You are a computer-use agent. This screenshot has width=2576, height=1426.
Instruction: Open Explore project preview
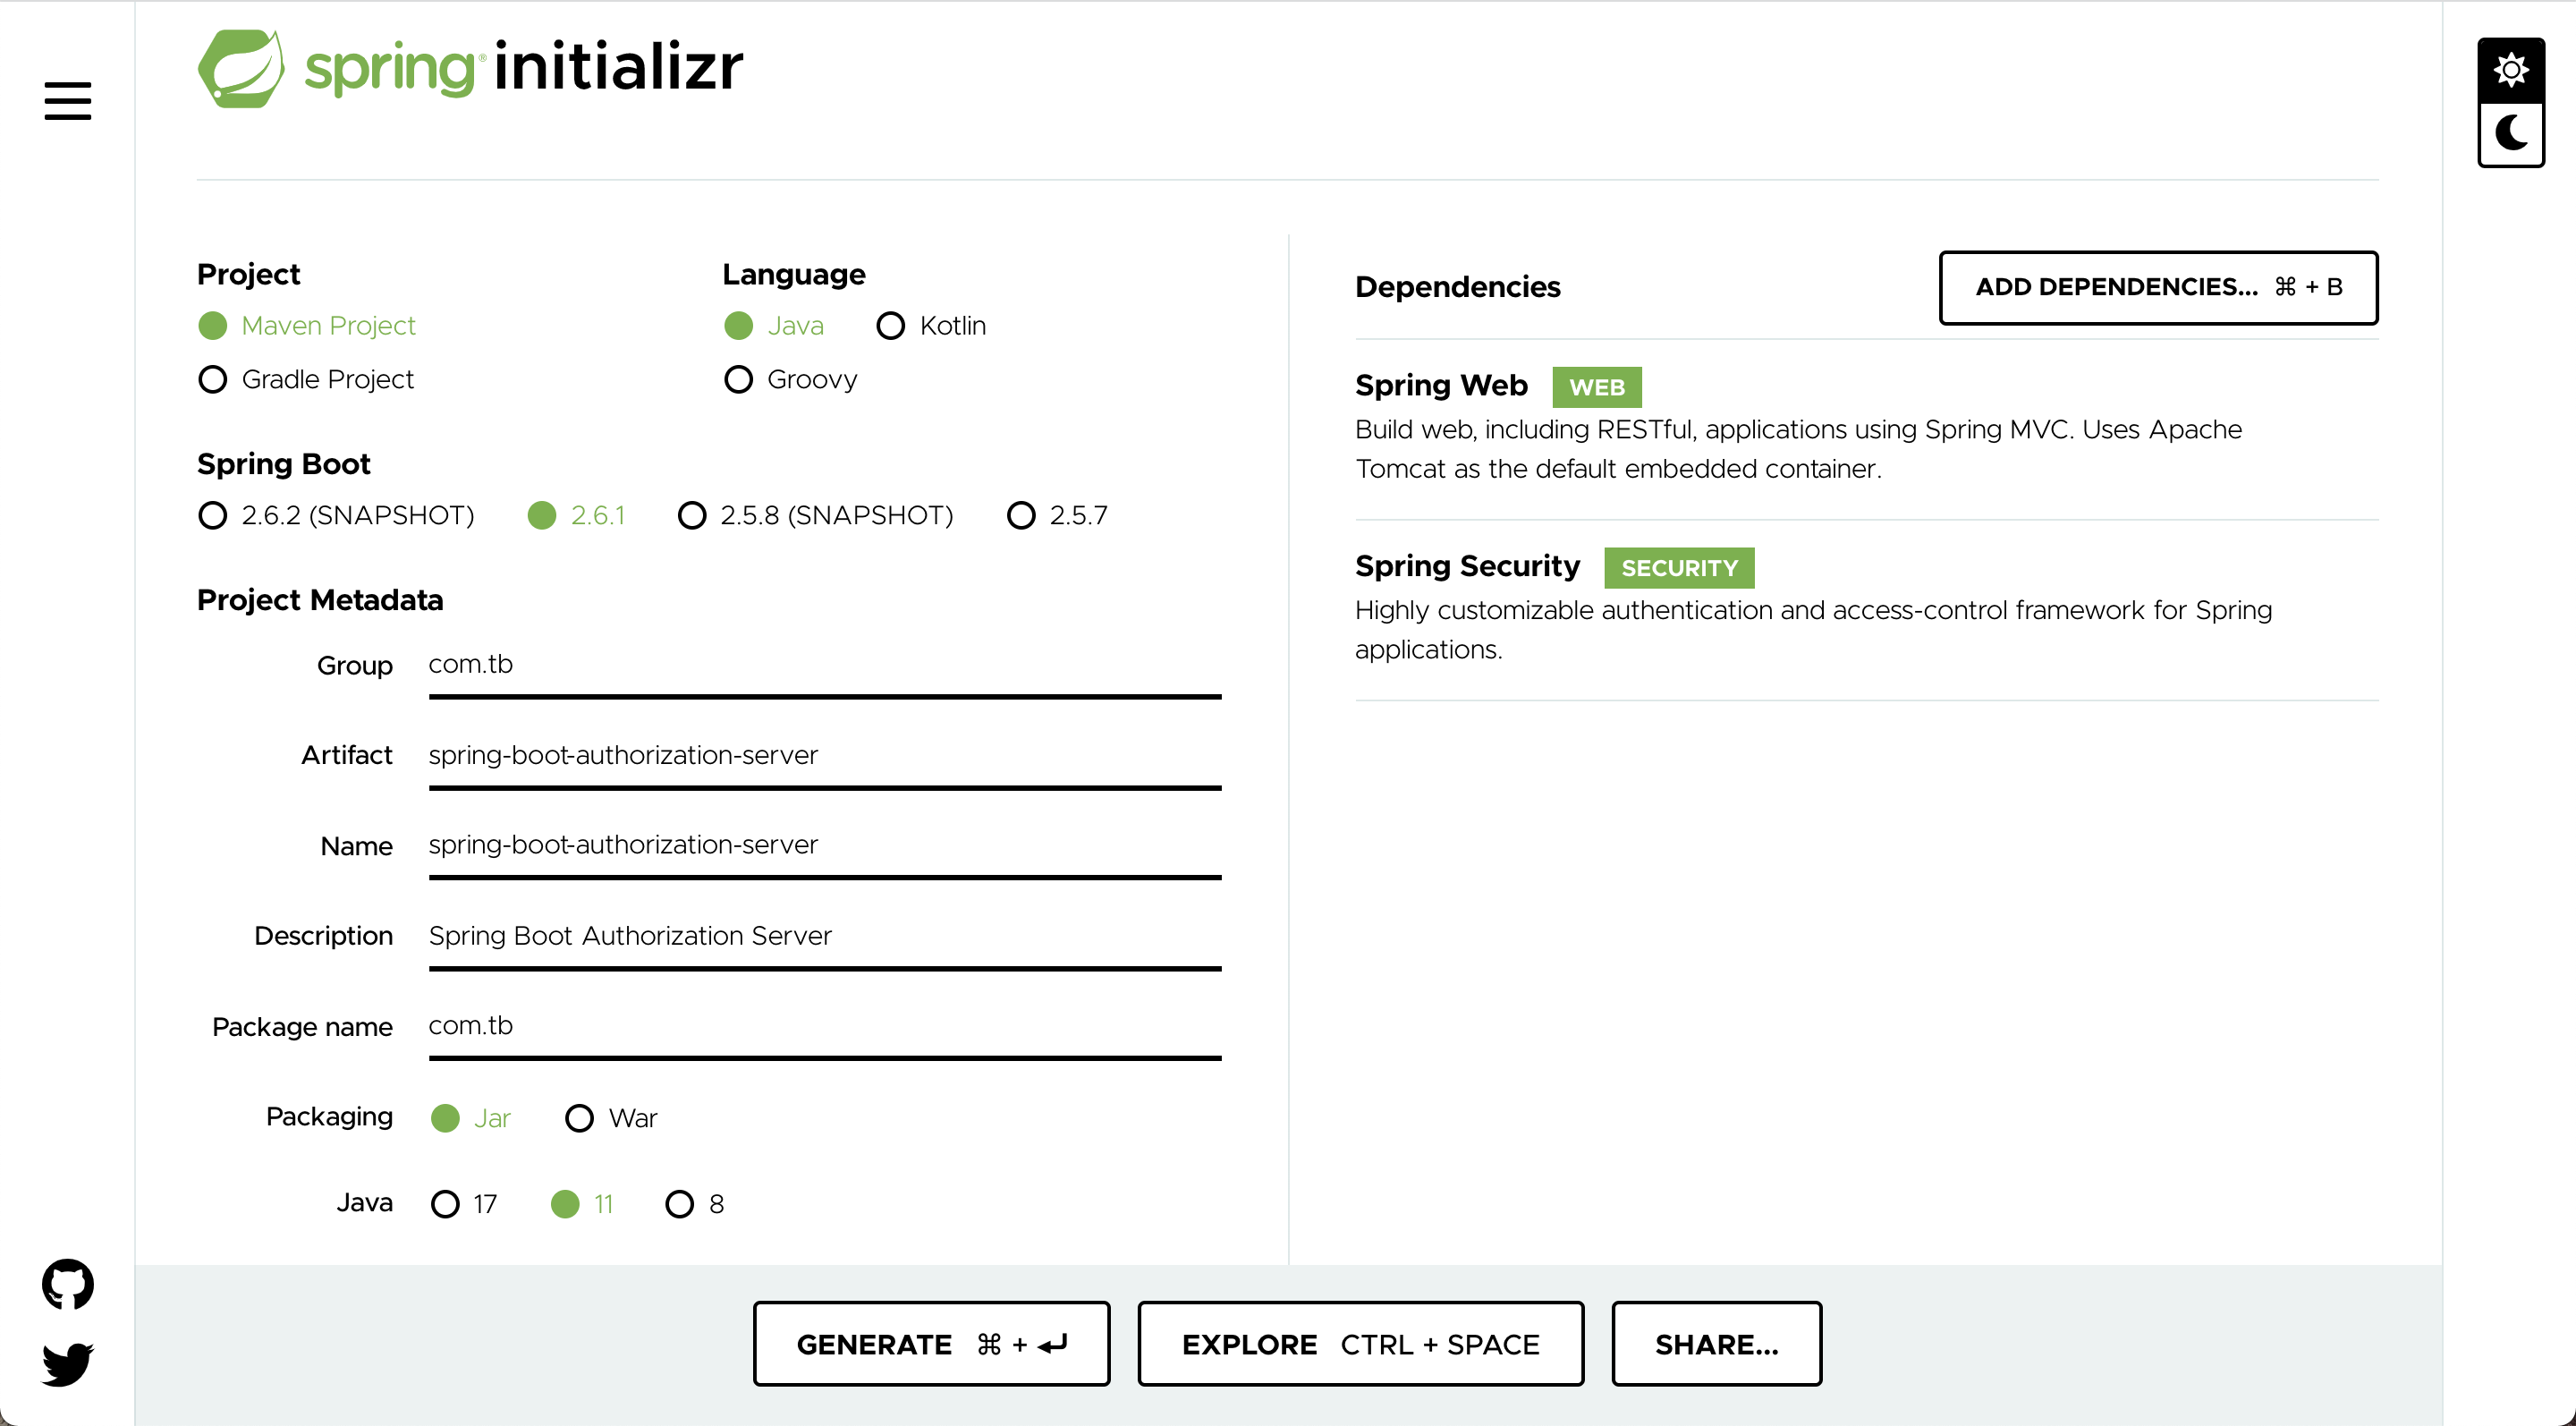[x=1360, y=1344]
